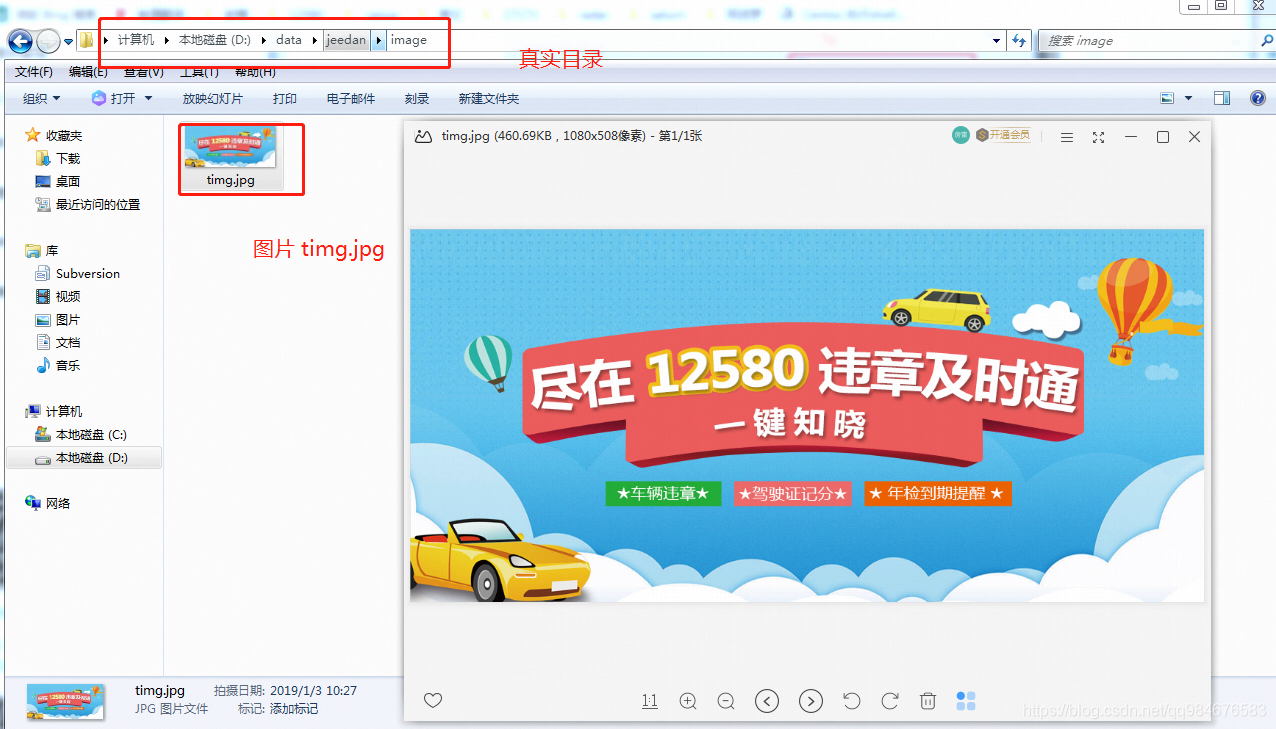The image size is (1276, 729).
Task: Open the 视频 library
Action: click(68, 296)
